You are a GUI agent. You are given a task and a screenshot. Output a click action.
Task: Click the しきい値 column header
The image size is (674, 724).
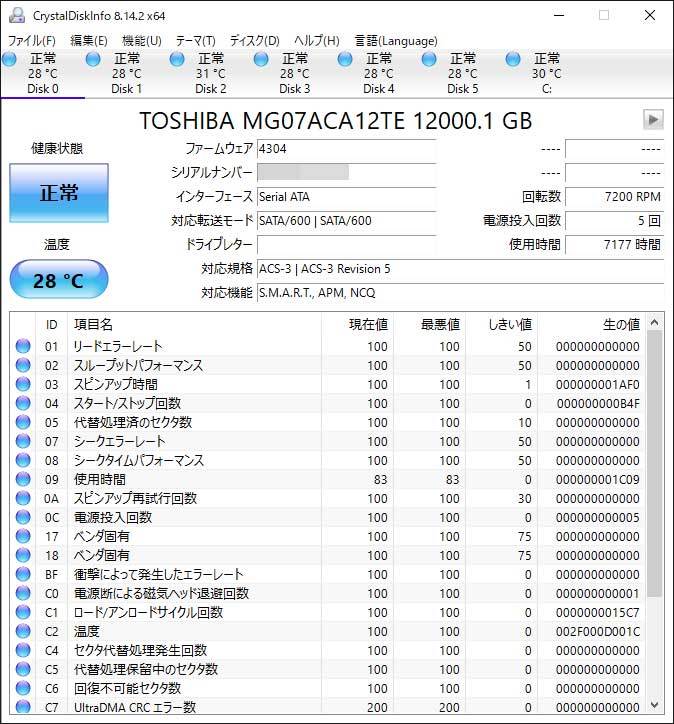click(x=510, y=325)
